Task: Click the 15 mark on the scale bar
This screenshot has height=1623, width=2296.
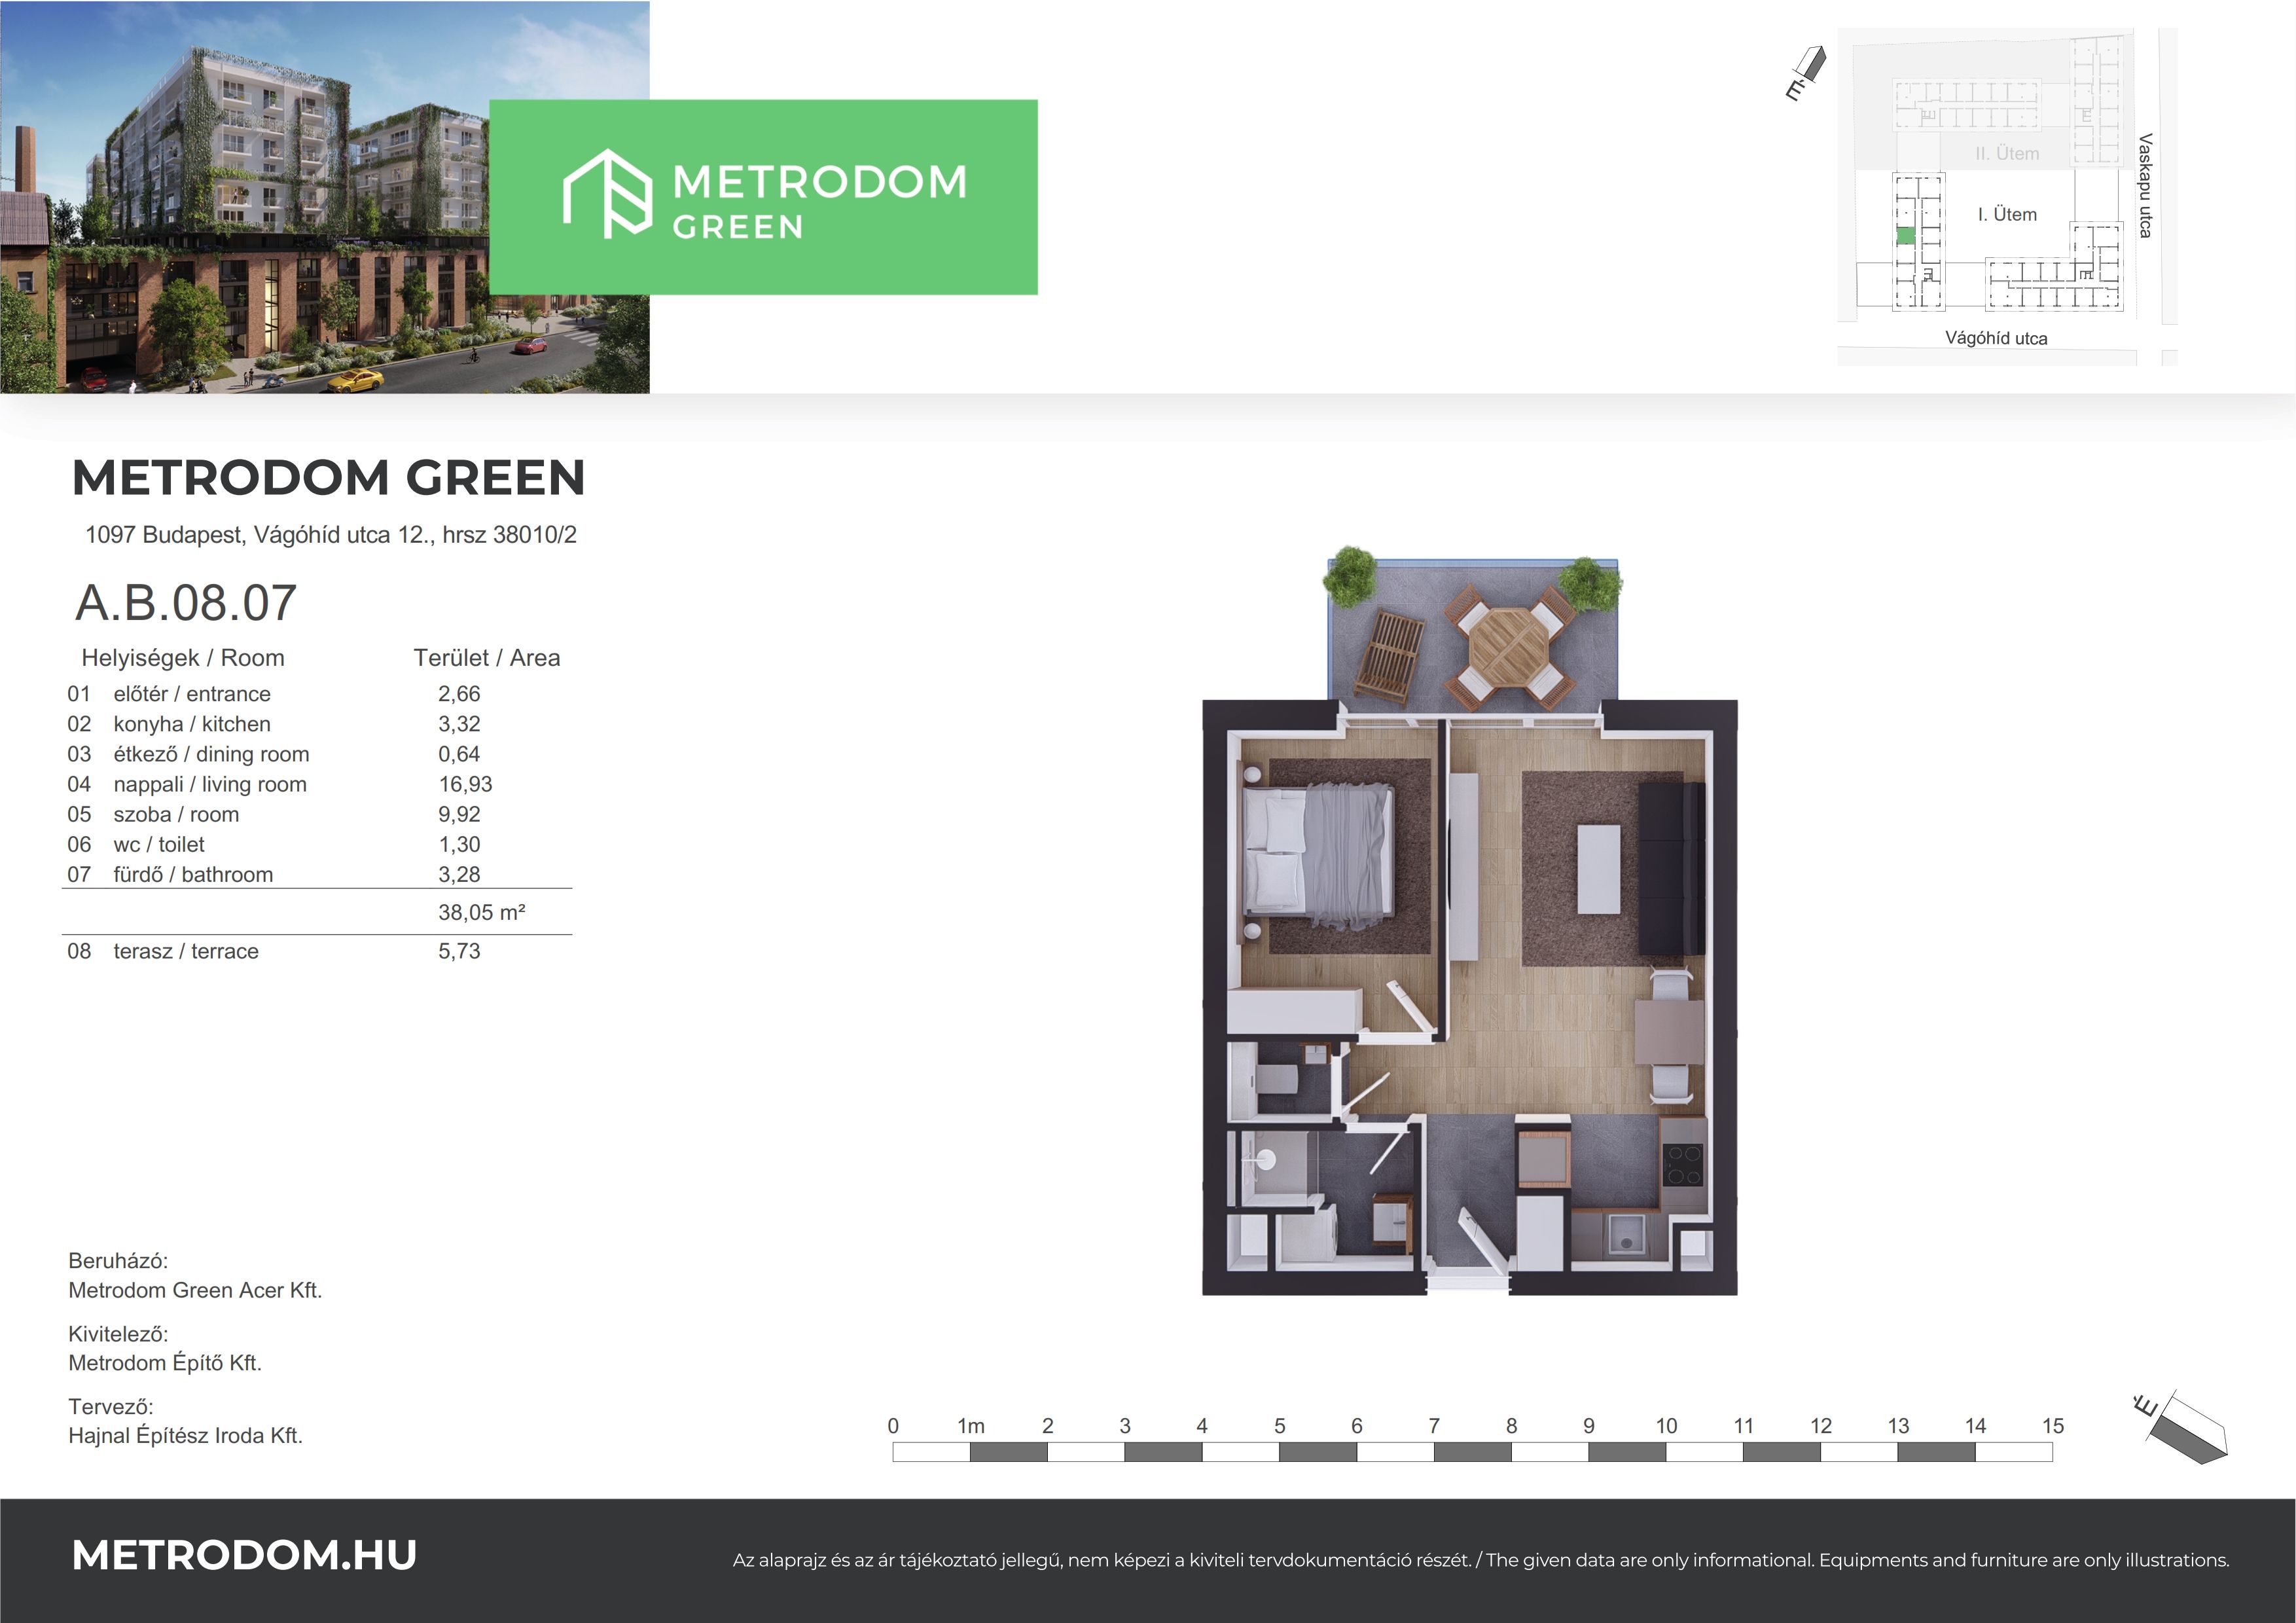Action: pyautogui.click(x=2053, y=1426)
